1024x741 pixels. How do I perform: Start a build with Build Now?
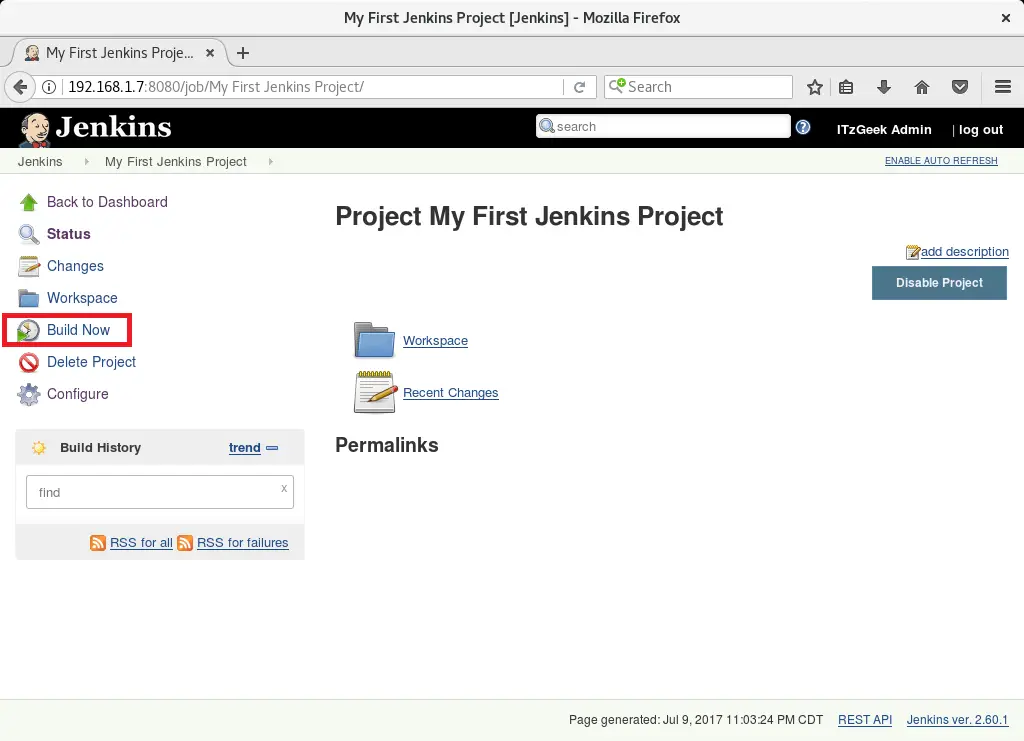(78, 330)
